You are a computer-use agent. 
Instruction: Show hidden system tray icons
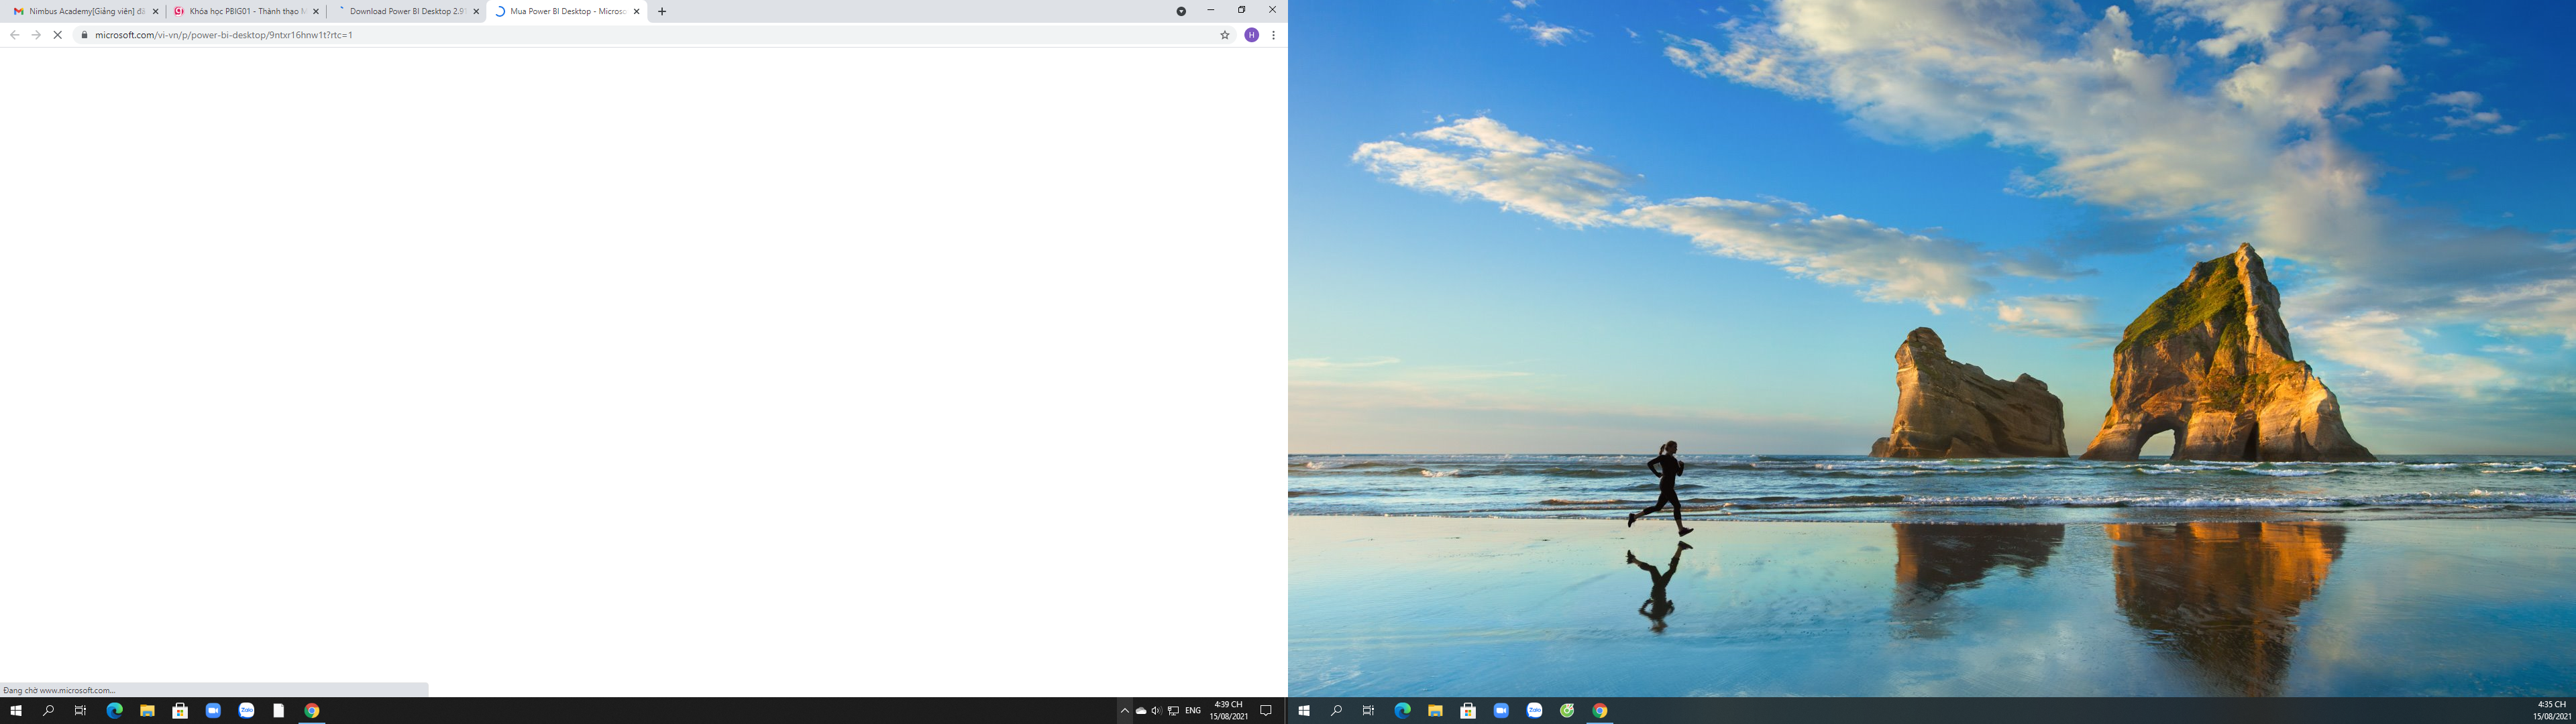tap(1125, 711)
